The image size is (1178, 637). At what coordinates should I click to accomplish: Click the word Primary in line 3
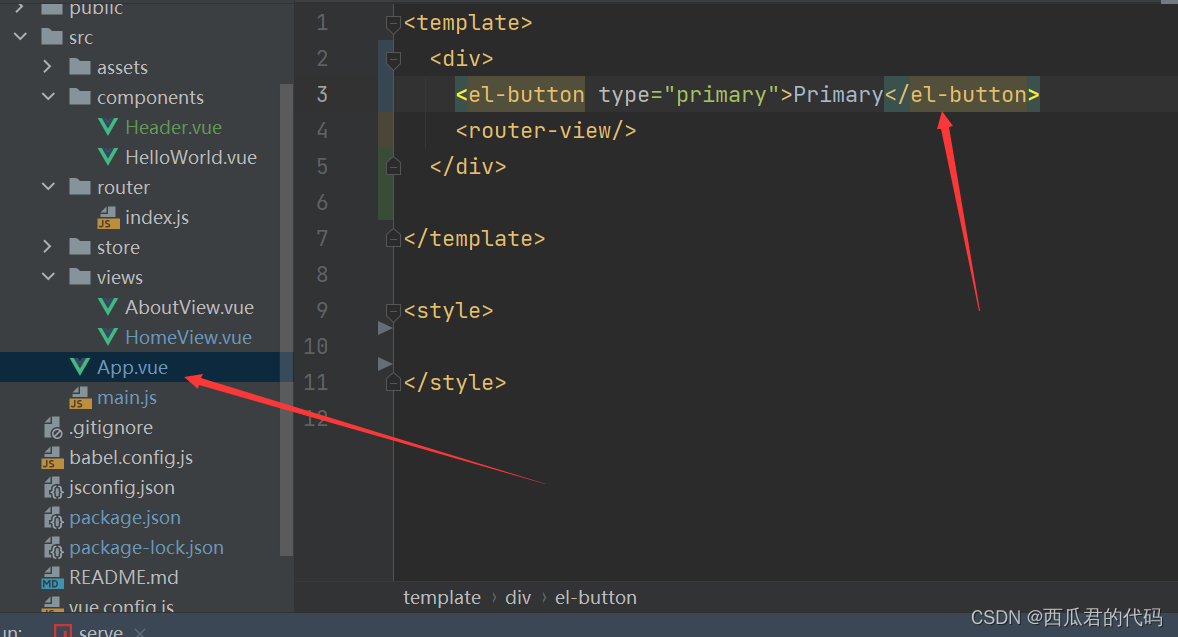838,95
